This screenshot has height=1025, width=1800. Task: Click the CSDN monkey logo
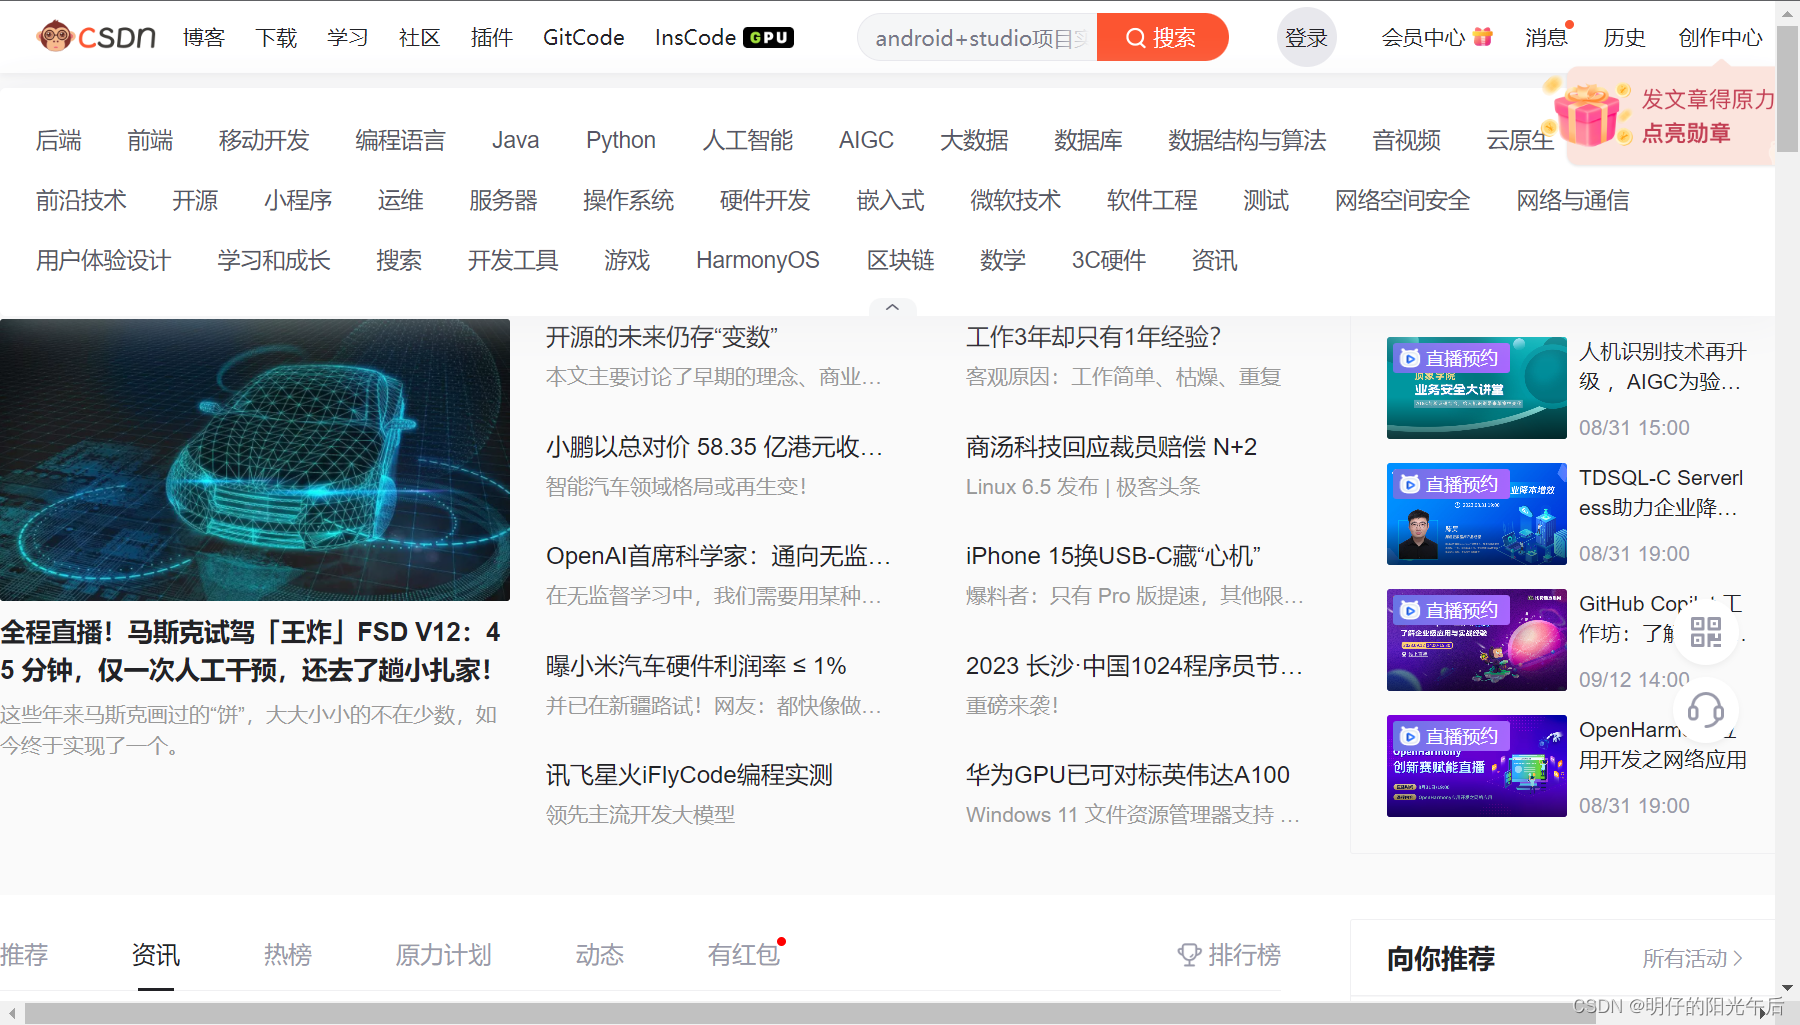tap(96, 37)
